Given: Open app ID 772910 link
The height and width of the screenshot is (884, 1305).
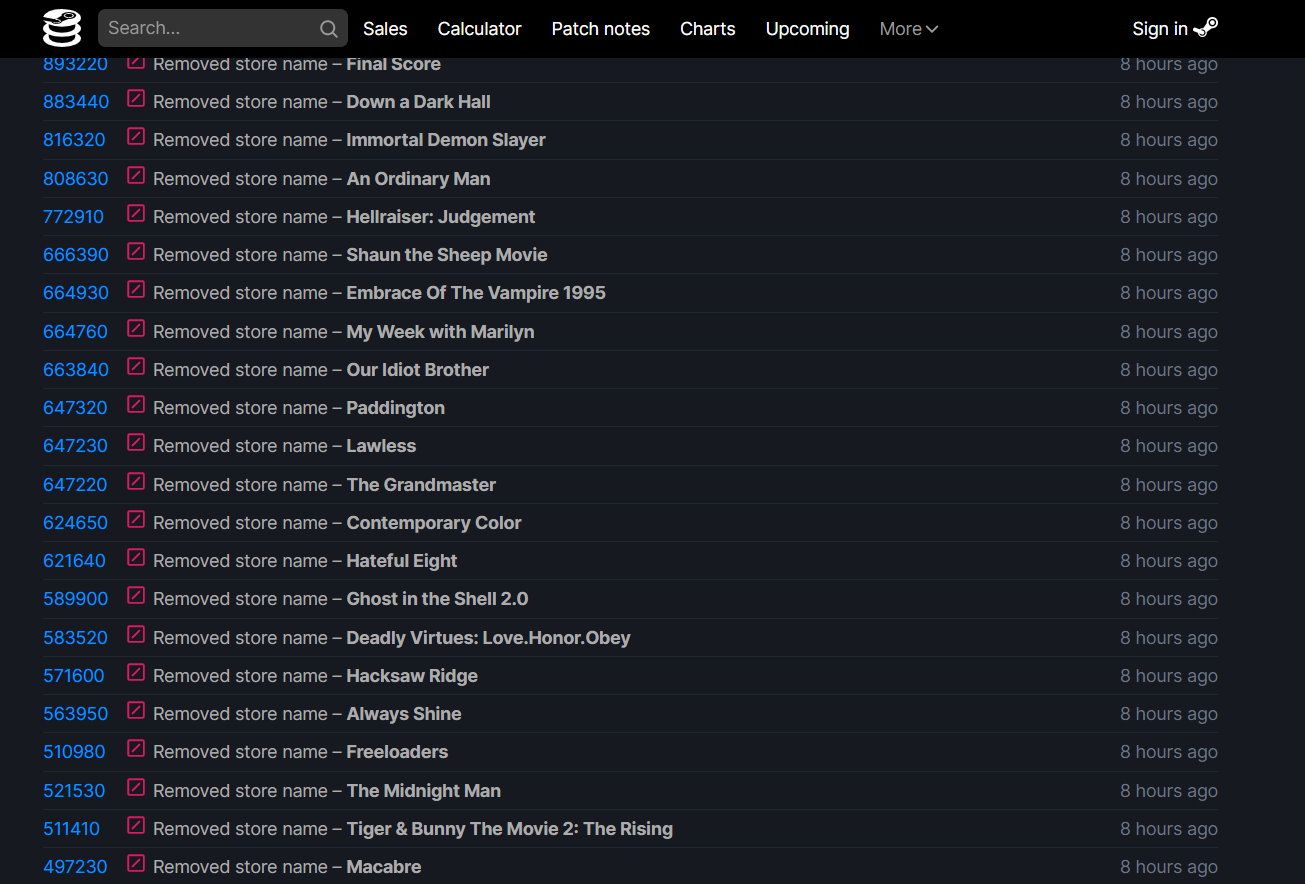Looking at the screenshot, I should click(73, 217).
